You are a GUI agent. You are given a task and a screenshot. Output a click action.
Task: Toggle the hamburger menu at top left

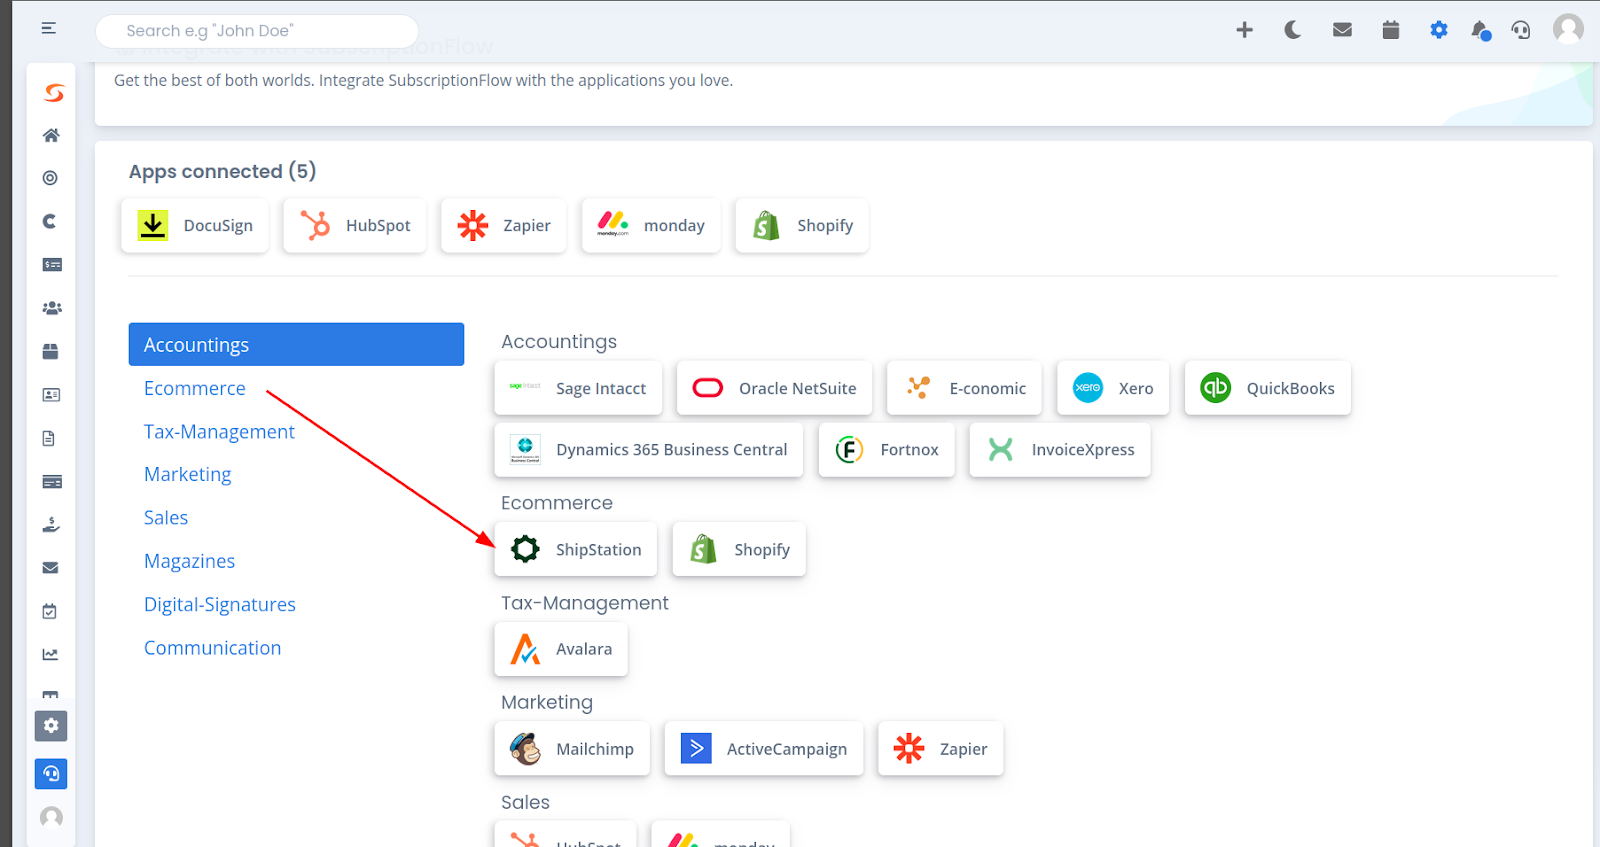click(48, 28)
